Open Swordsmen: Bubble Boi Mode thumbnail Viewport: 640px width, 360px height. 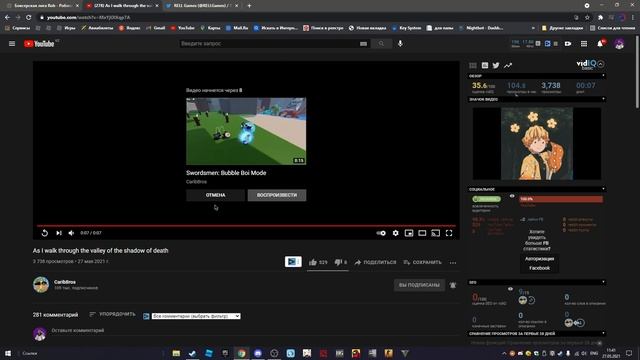(246, 131)
